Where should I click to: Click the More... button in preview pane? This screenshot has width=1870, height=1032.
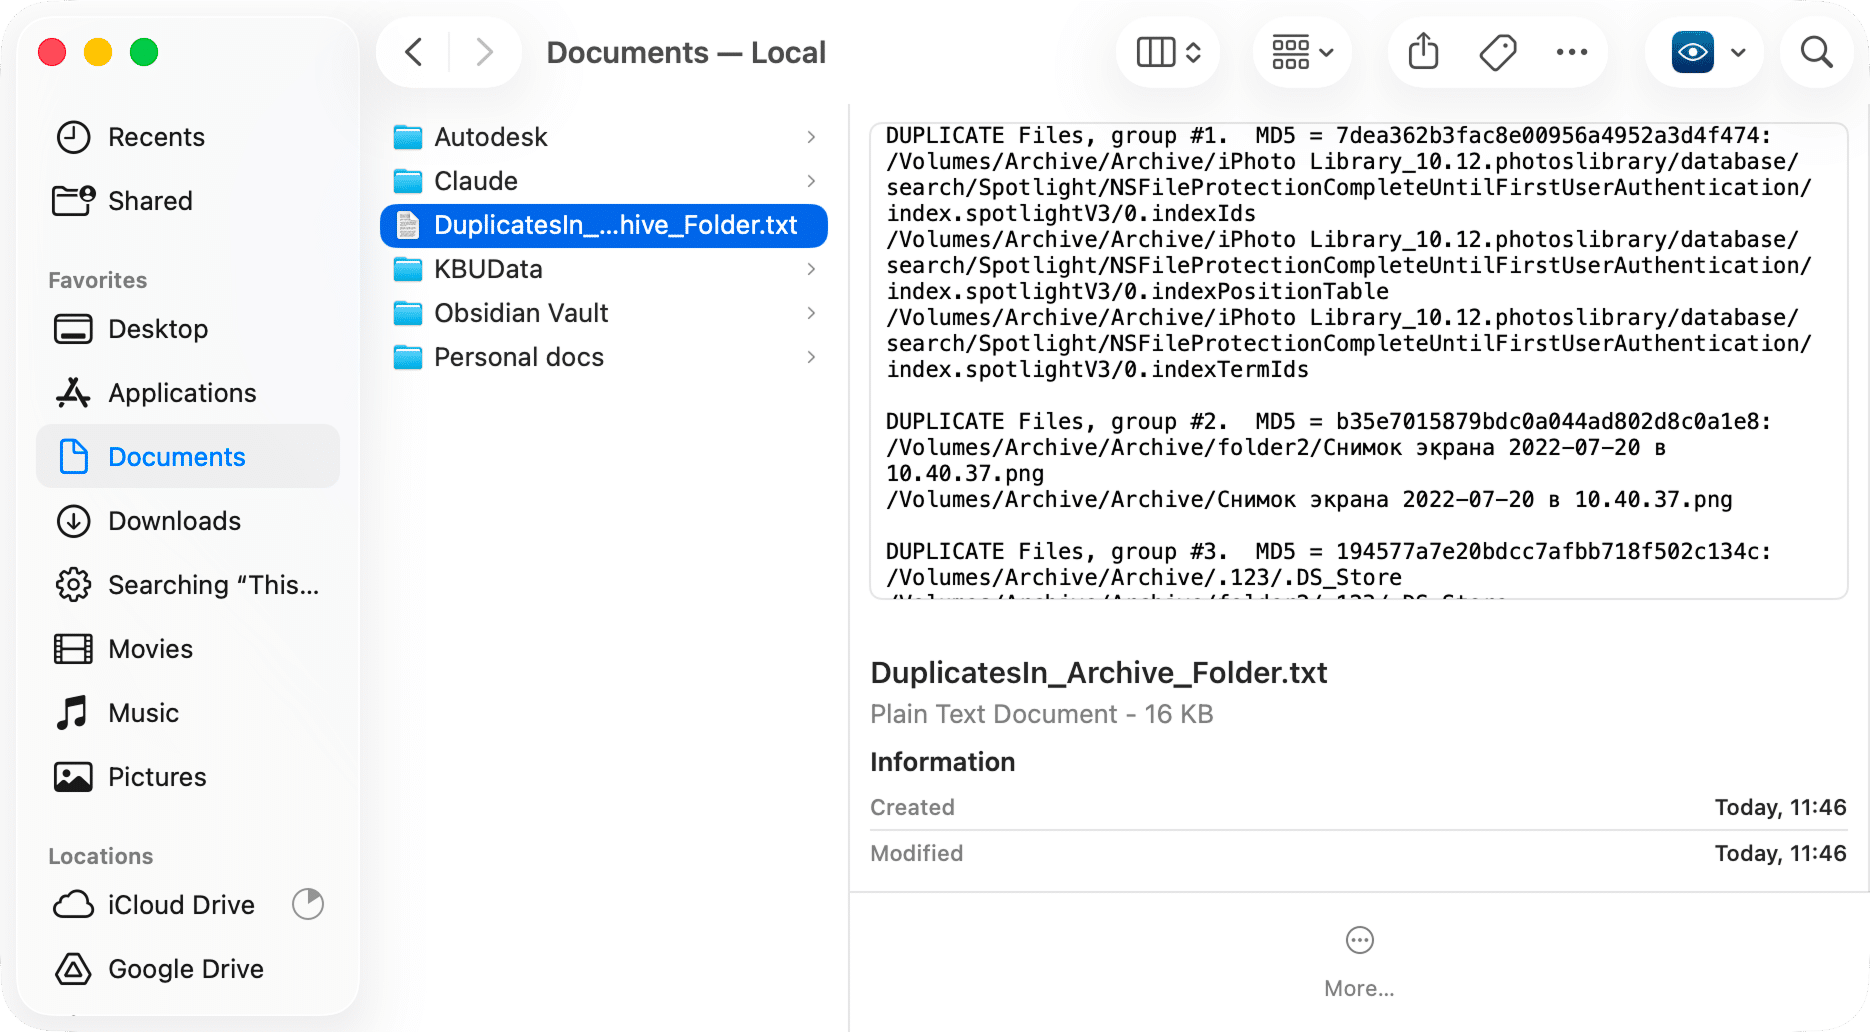1359,962
